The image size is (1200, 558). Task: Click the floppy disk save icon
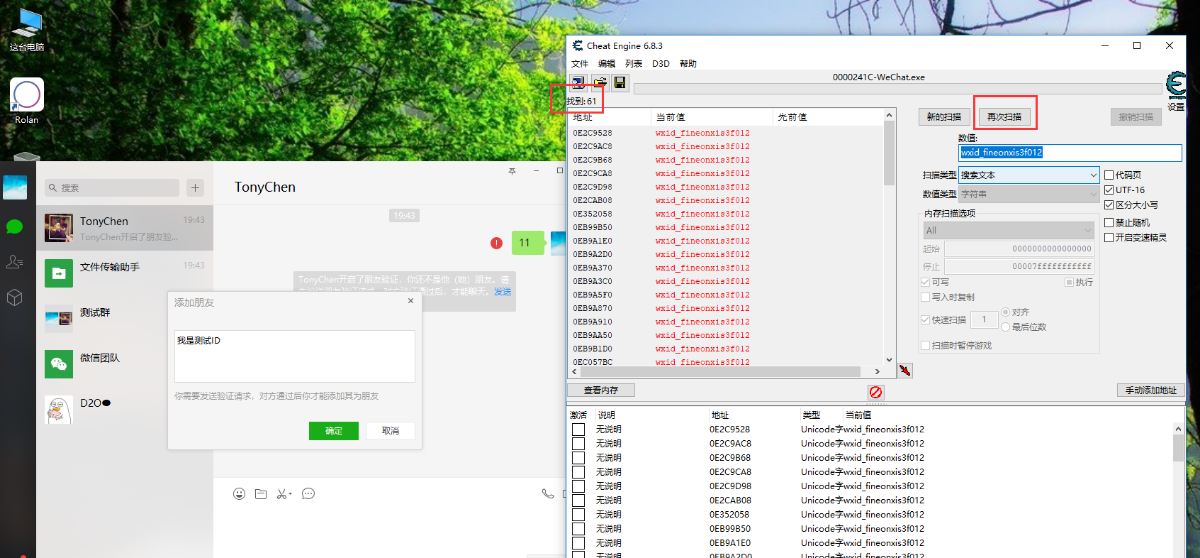[620, 82]
